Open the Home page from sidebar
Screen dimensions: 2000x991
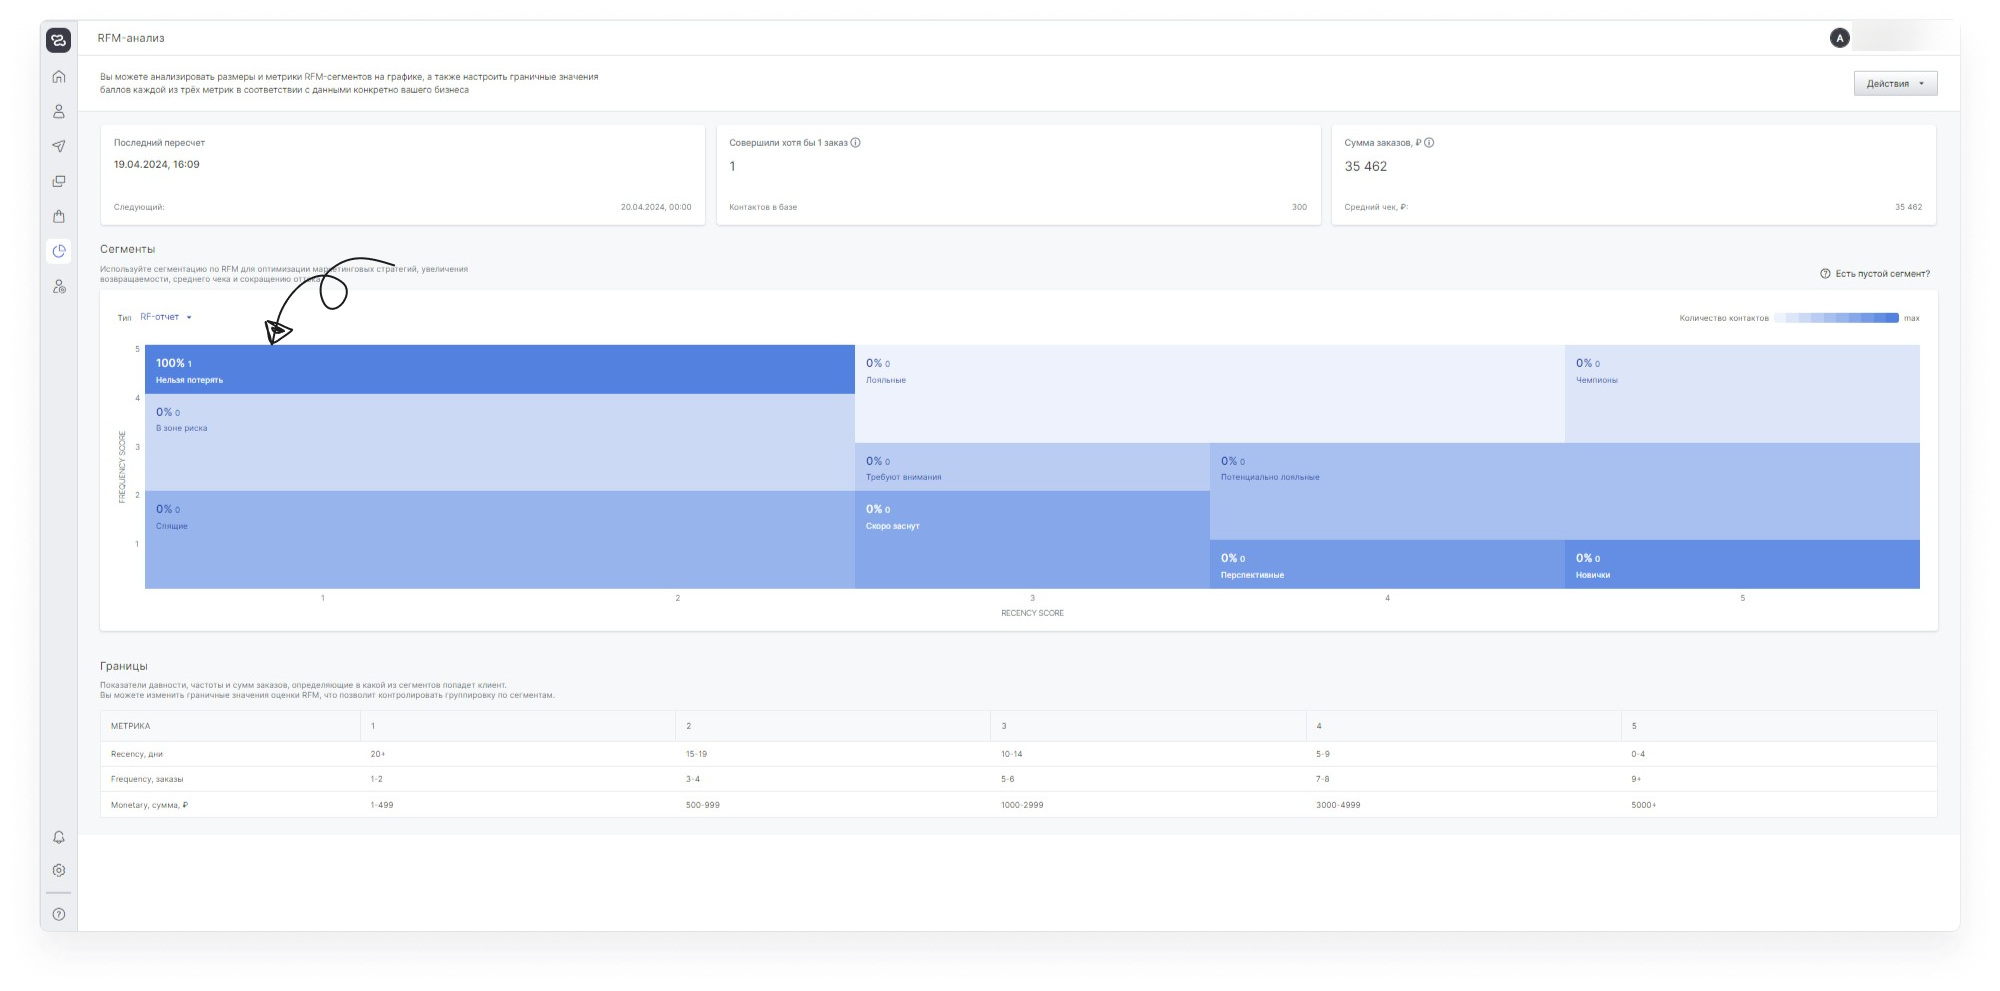[x=59, y=77]
